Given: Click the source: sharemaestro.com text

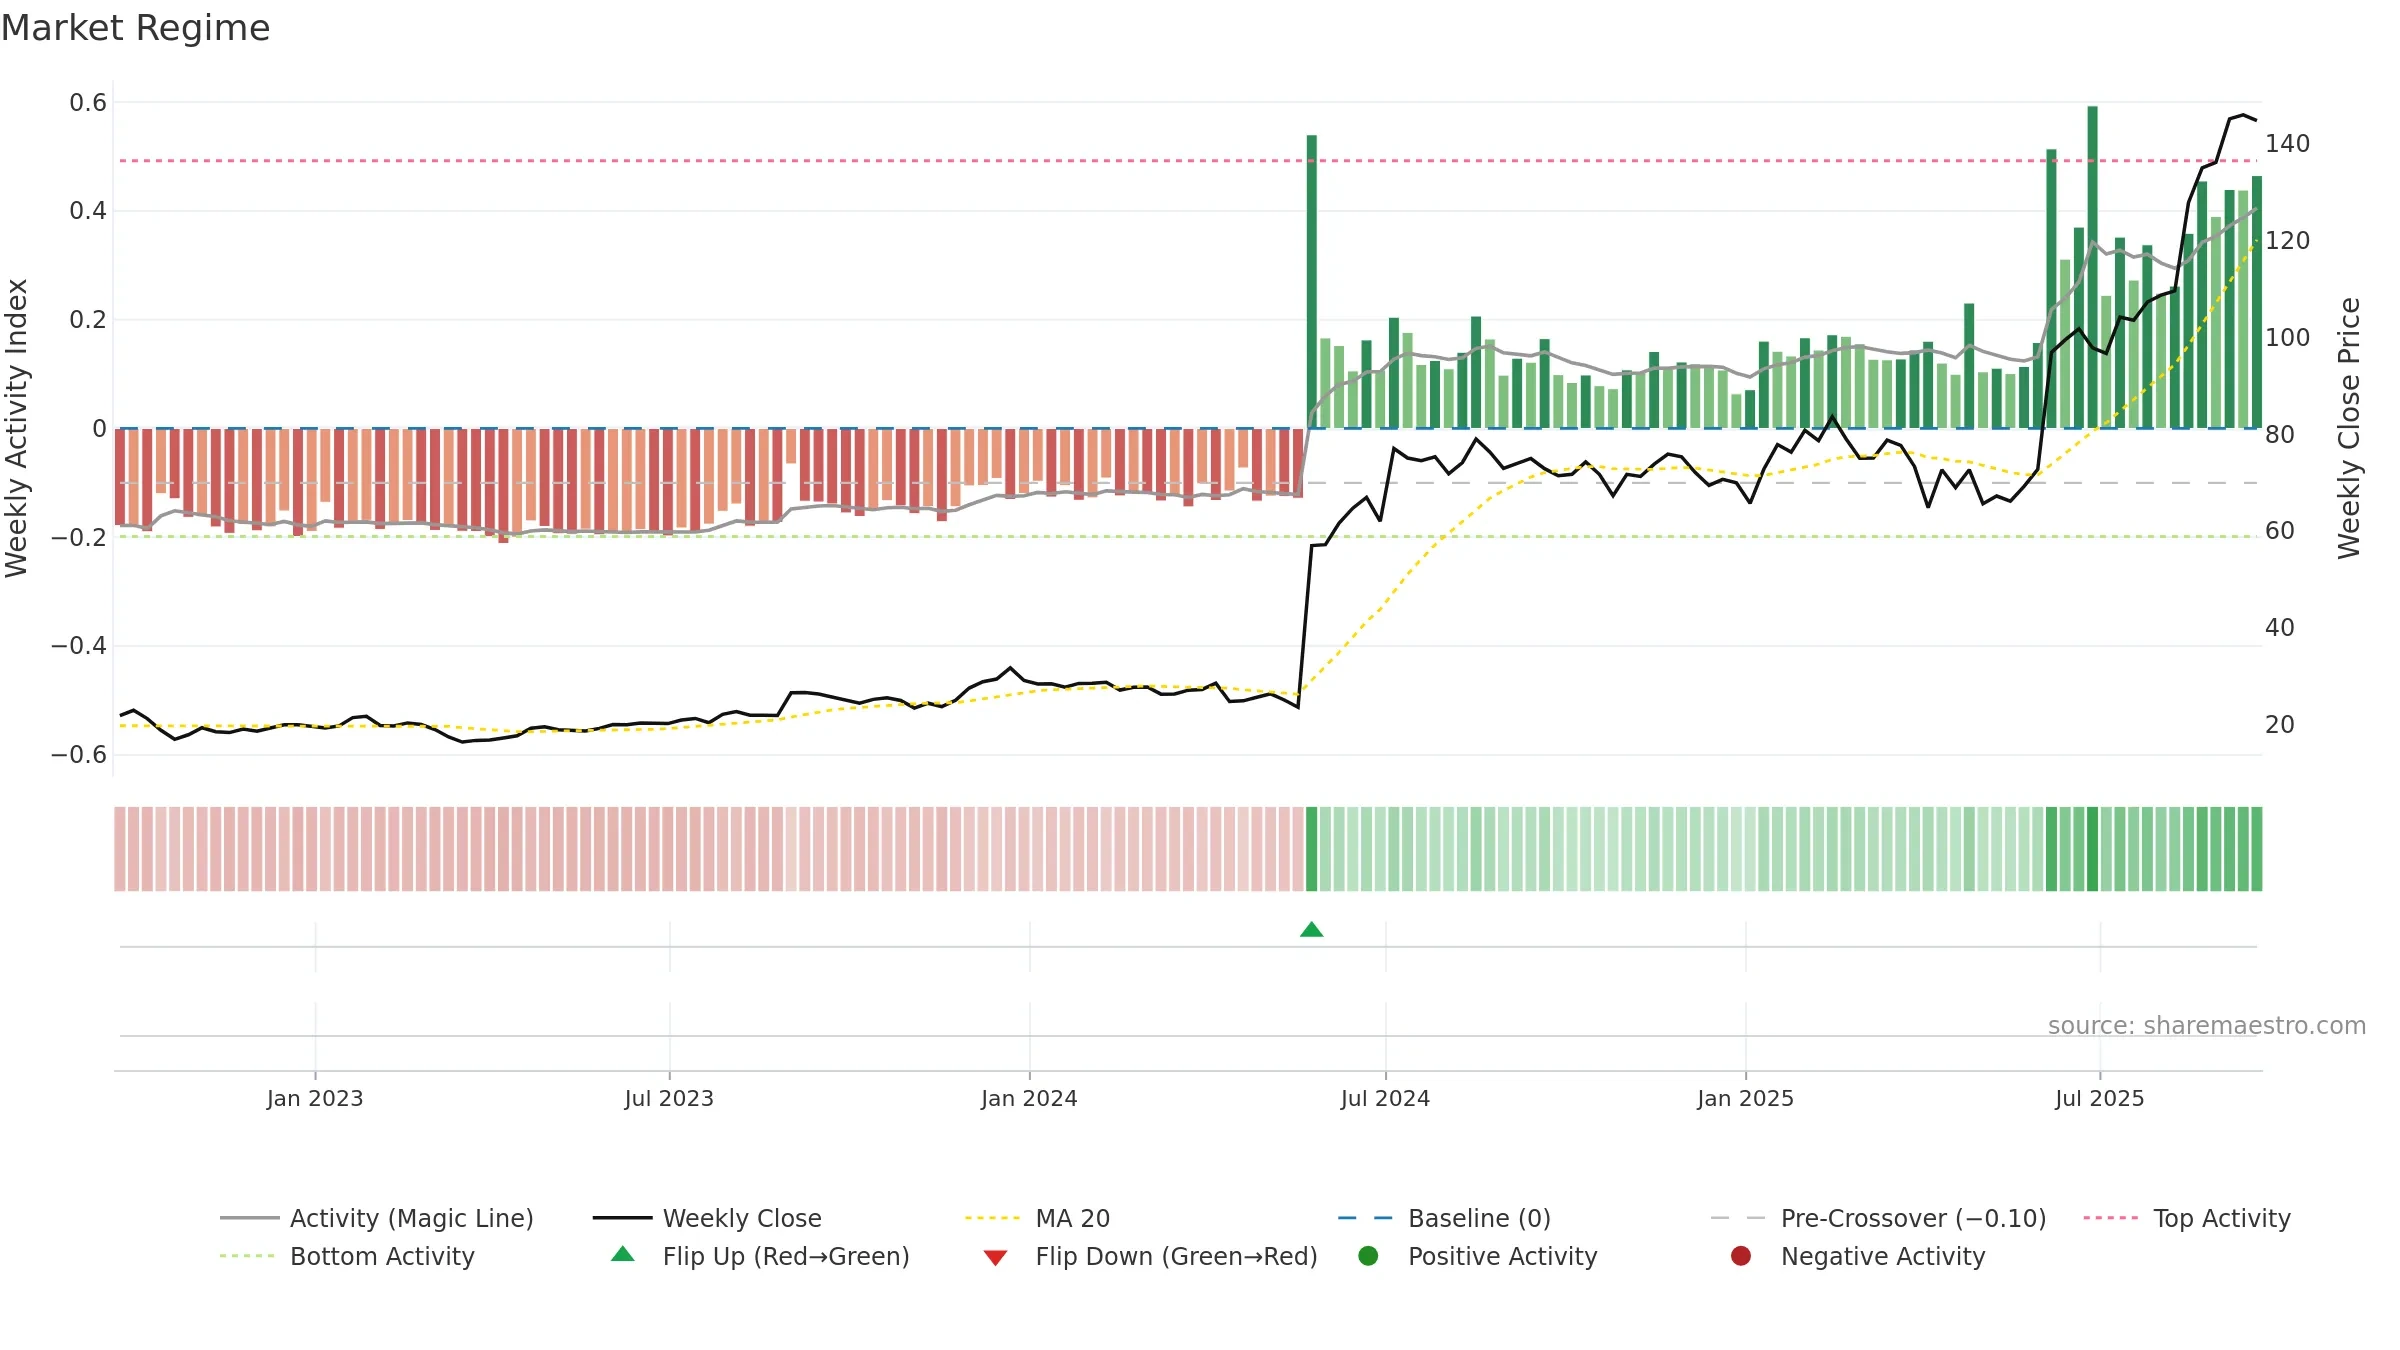Looking at the screenshot, I should [2206, 1026].
